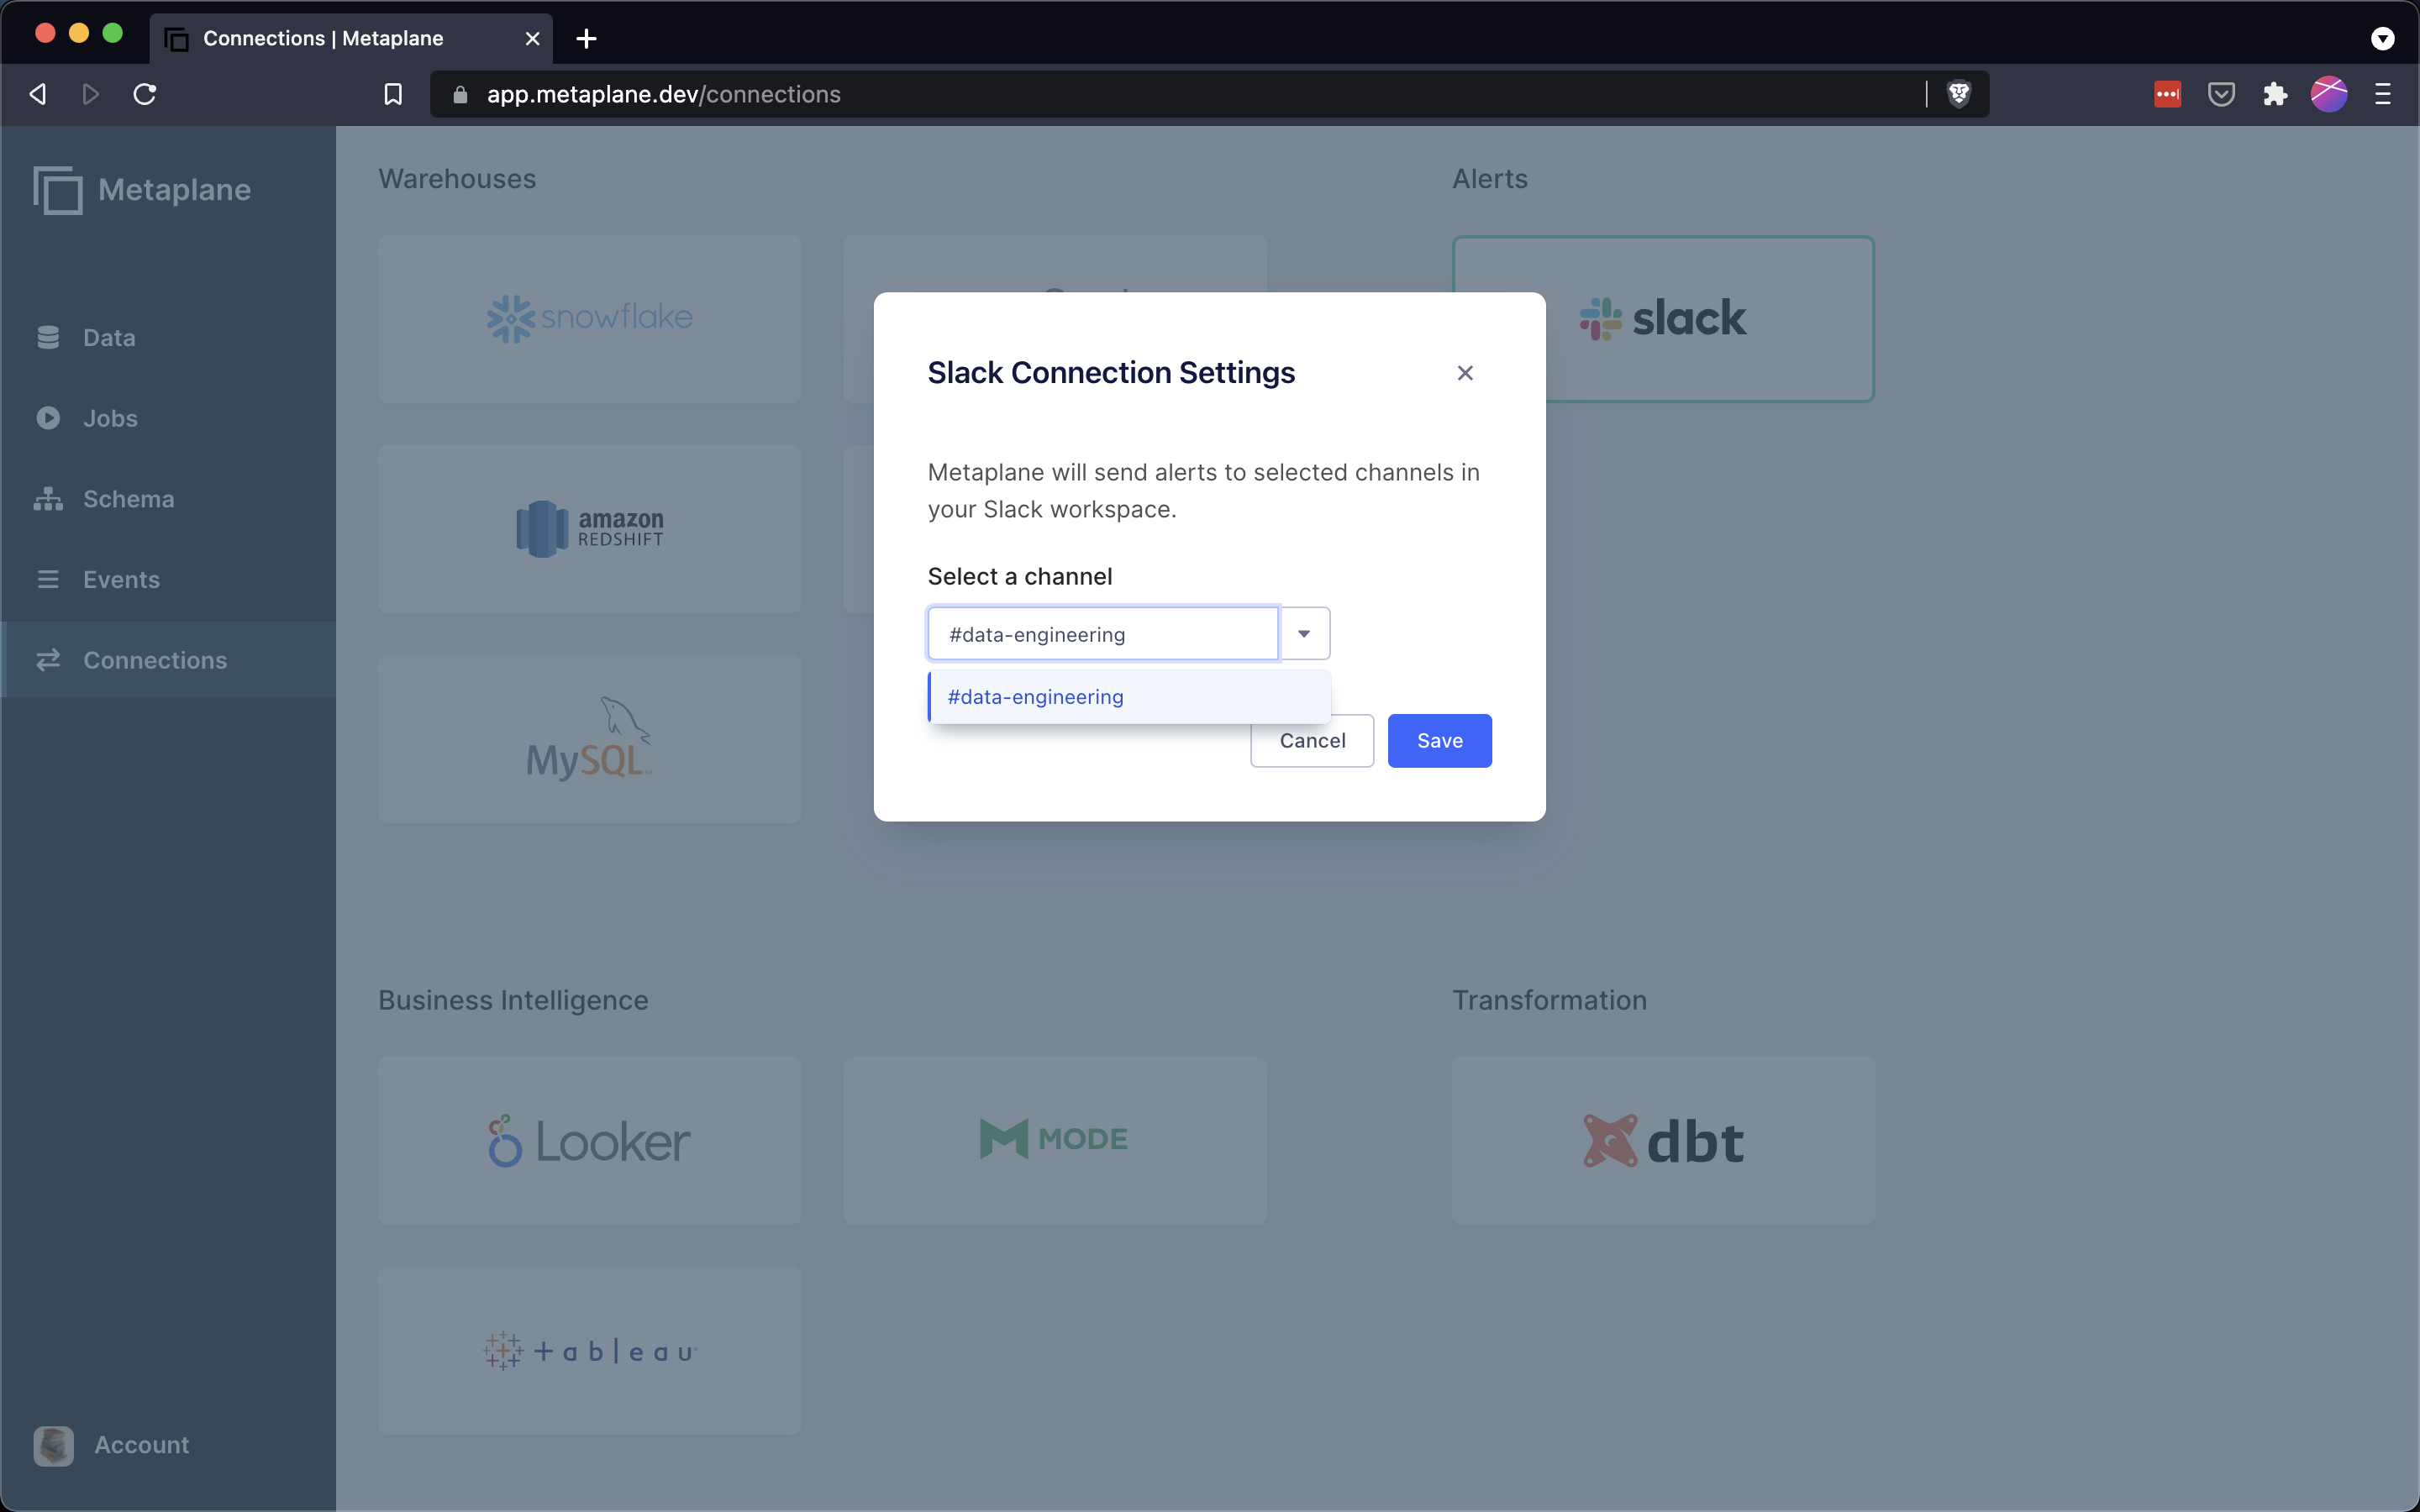Open the Brave Shields icon
The height and width of the screenshot is (1512, 2420).
click(x=1959, y=94)
